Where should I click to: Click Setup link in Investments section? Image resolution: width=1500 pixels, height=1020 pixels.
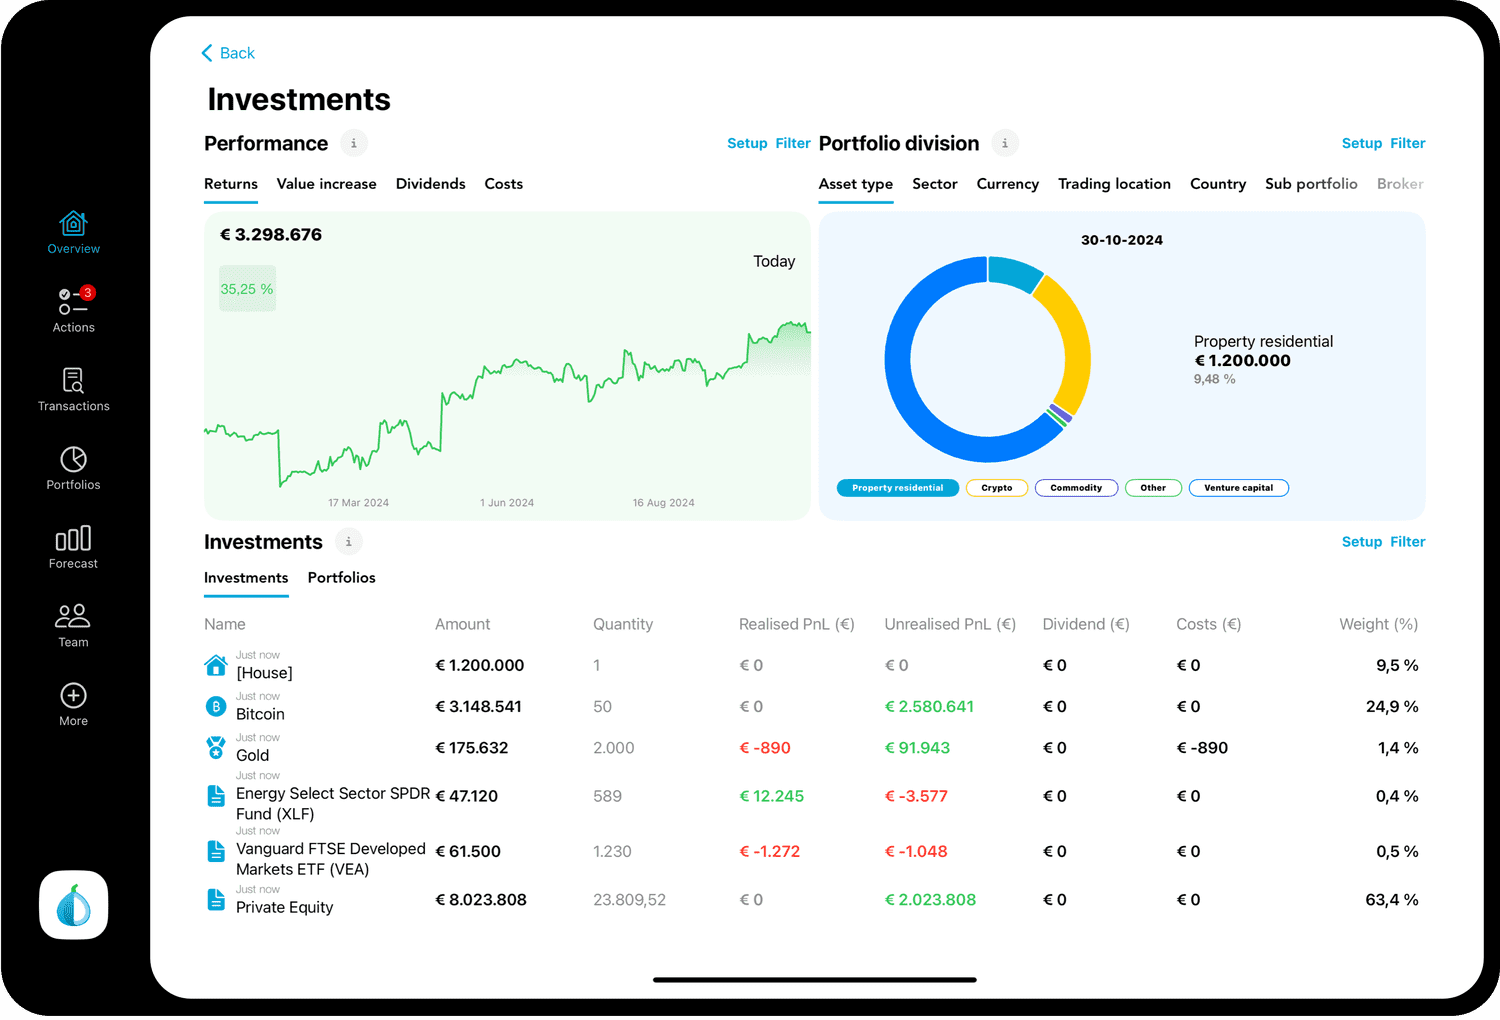click(1361, 542)
